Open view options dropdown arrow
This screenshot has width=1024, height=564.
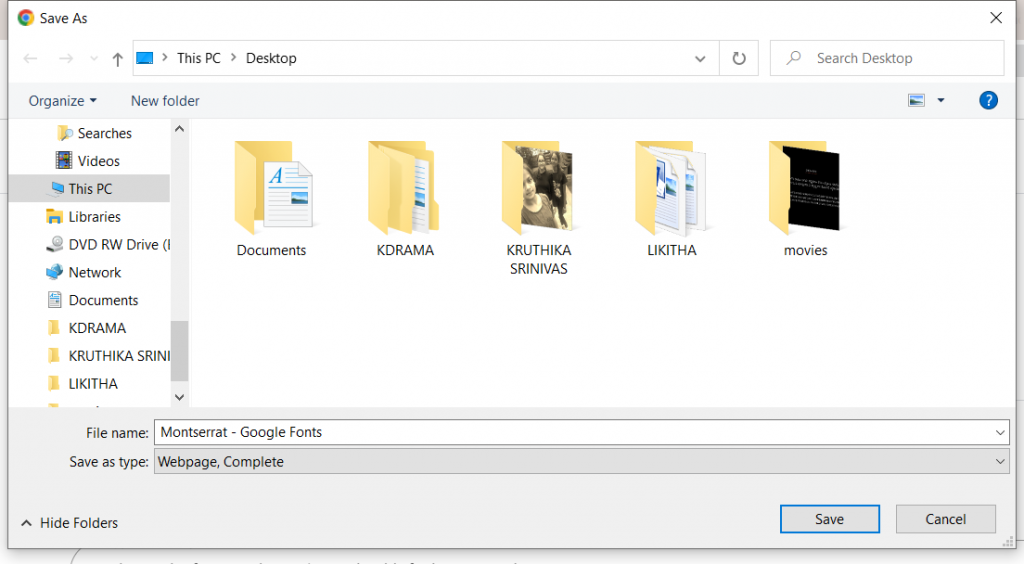[941, 100]
